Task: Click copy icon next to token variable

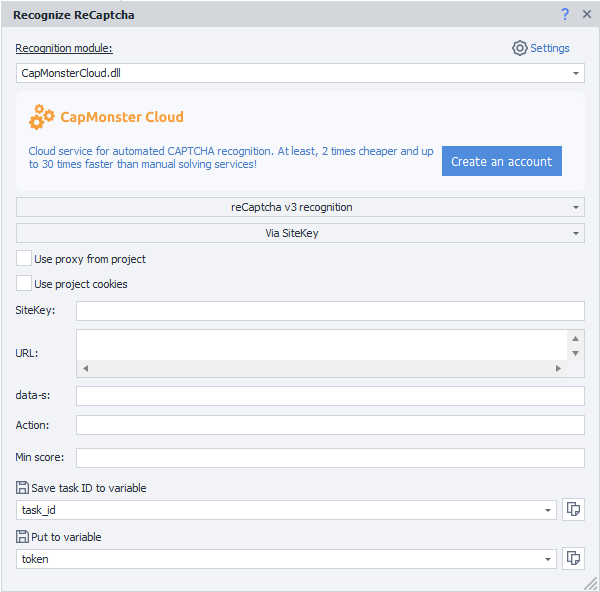Action: tap(573, 558)
